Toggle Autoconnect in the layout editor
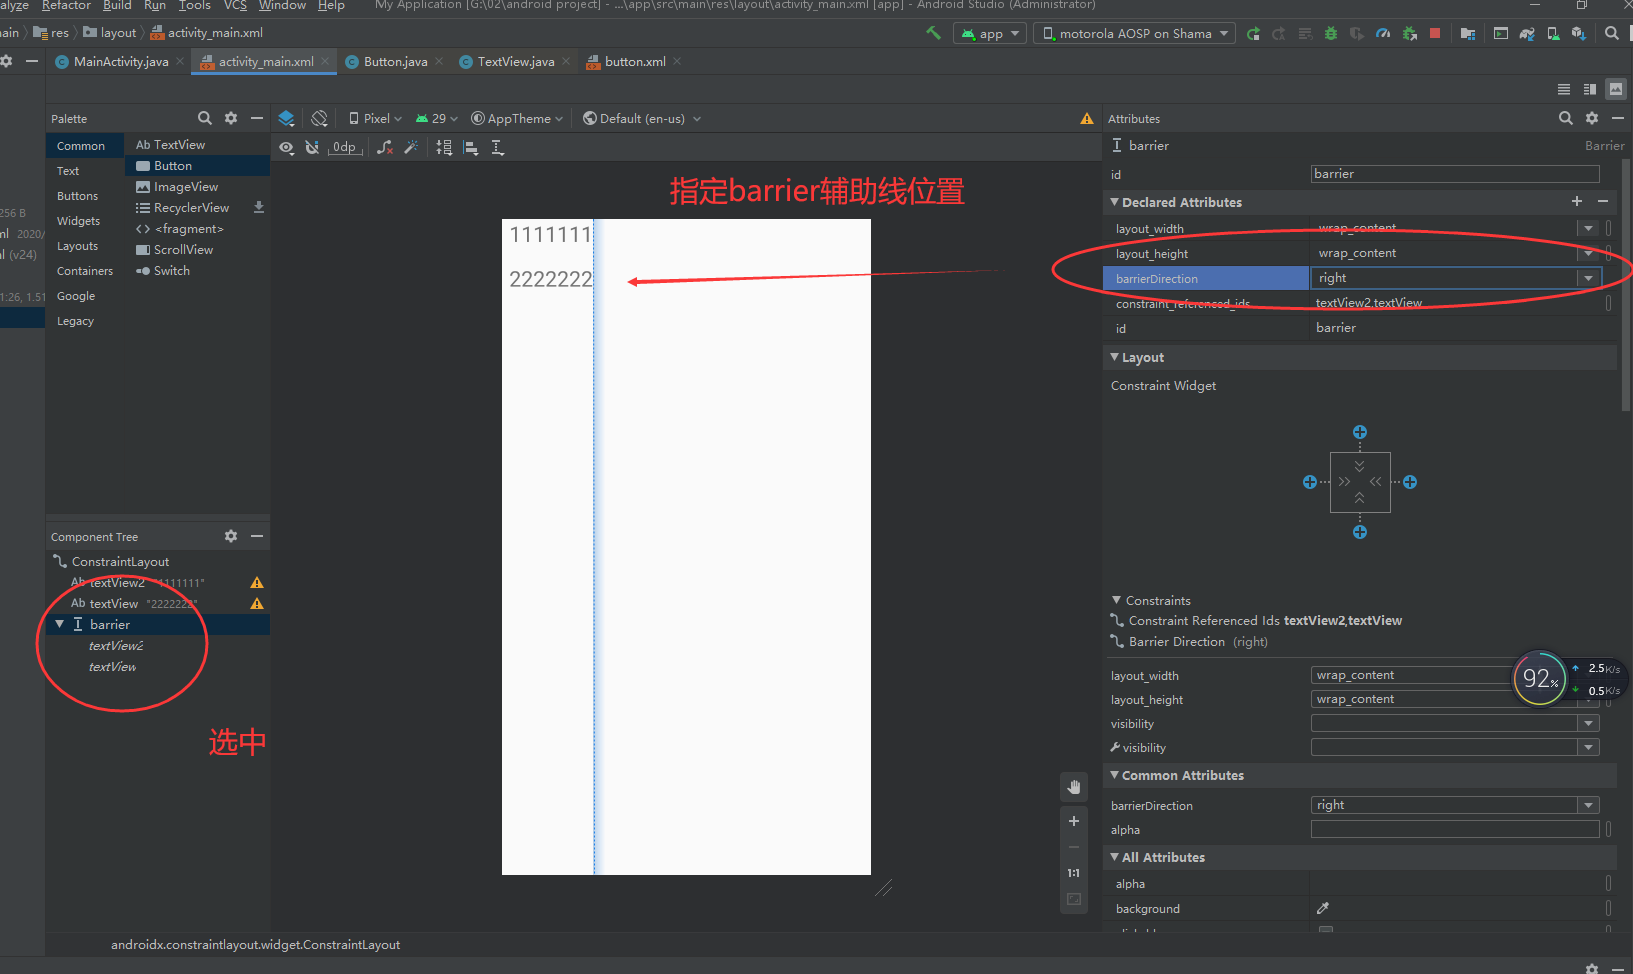This screenshot has height=974, width=1633. 312,147
